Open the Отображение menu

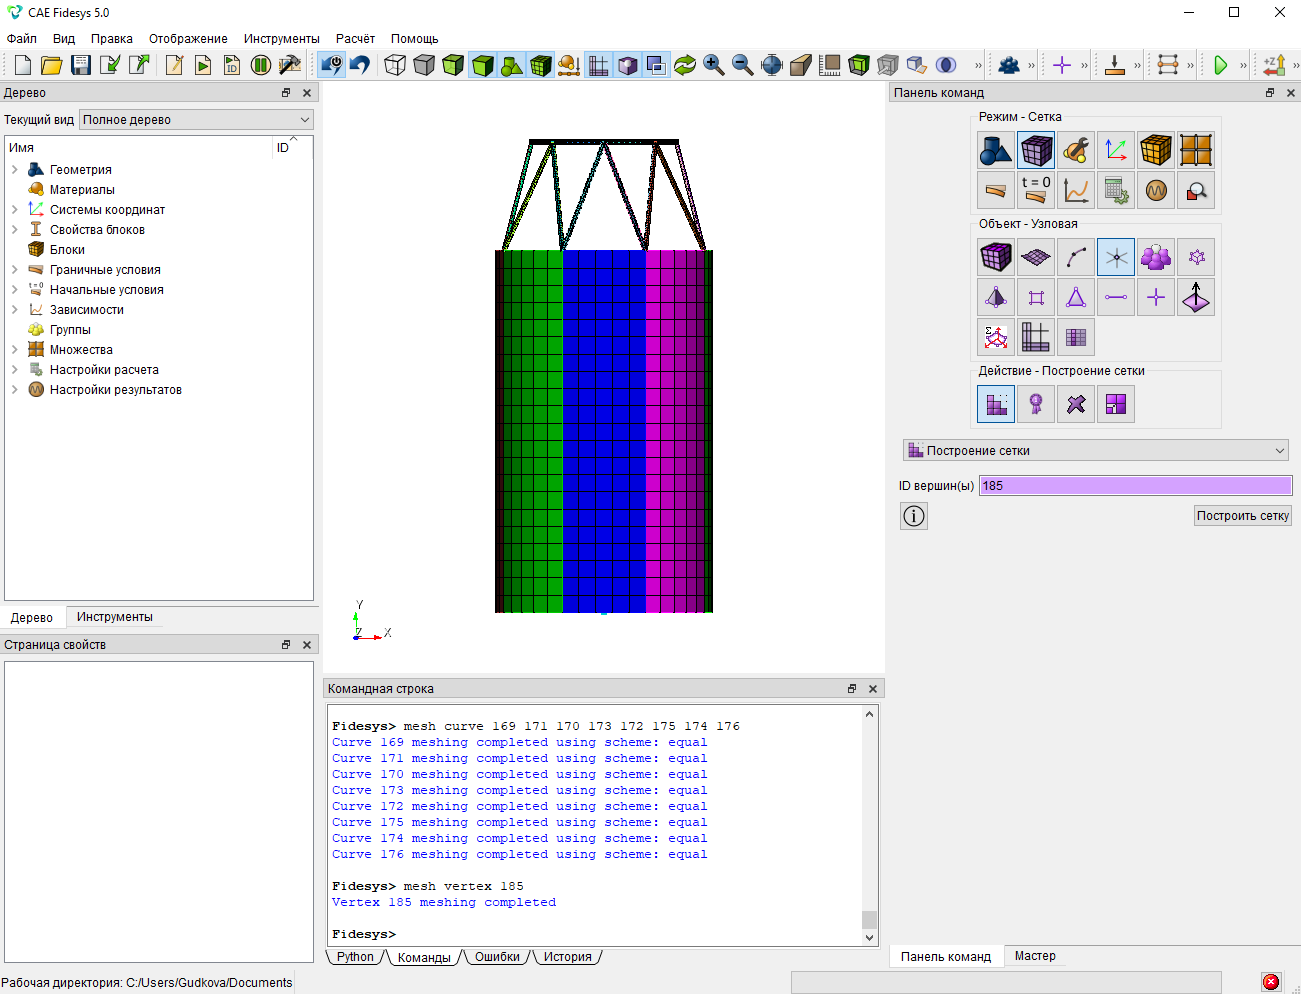188,39
